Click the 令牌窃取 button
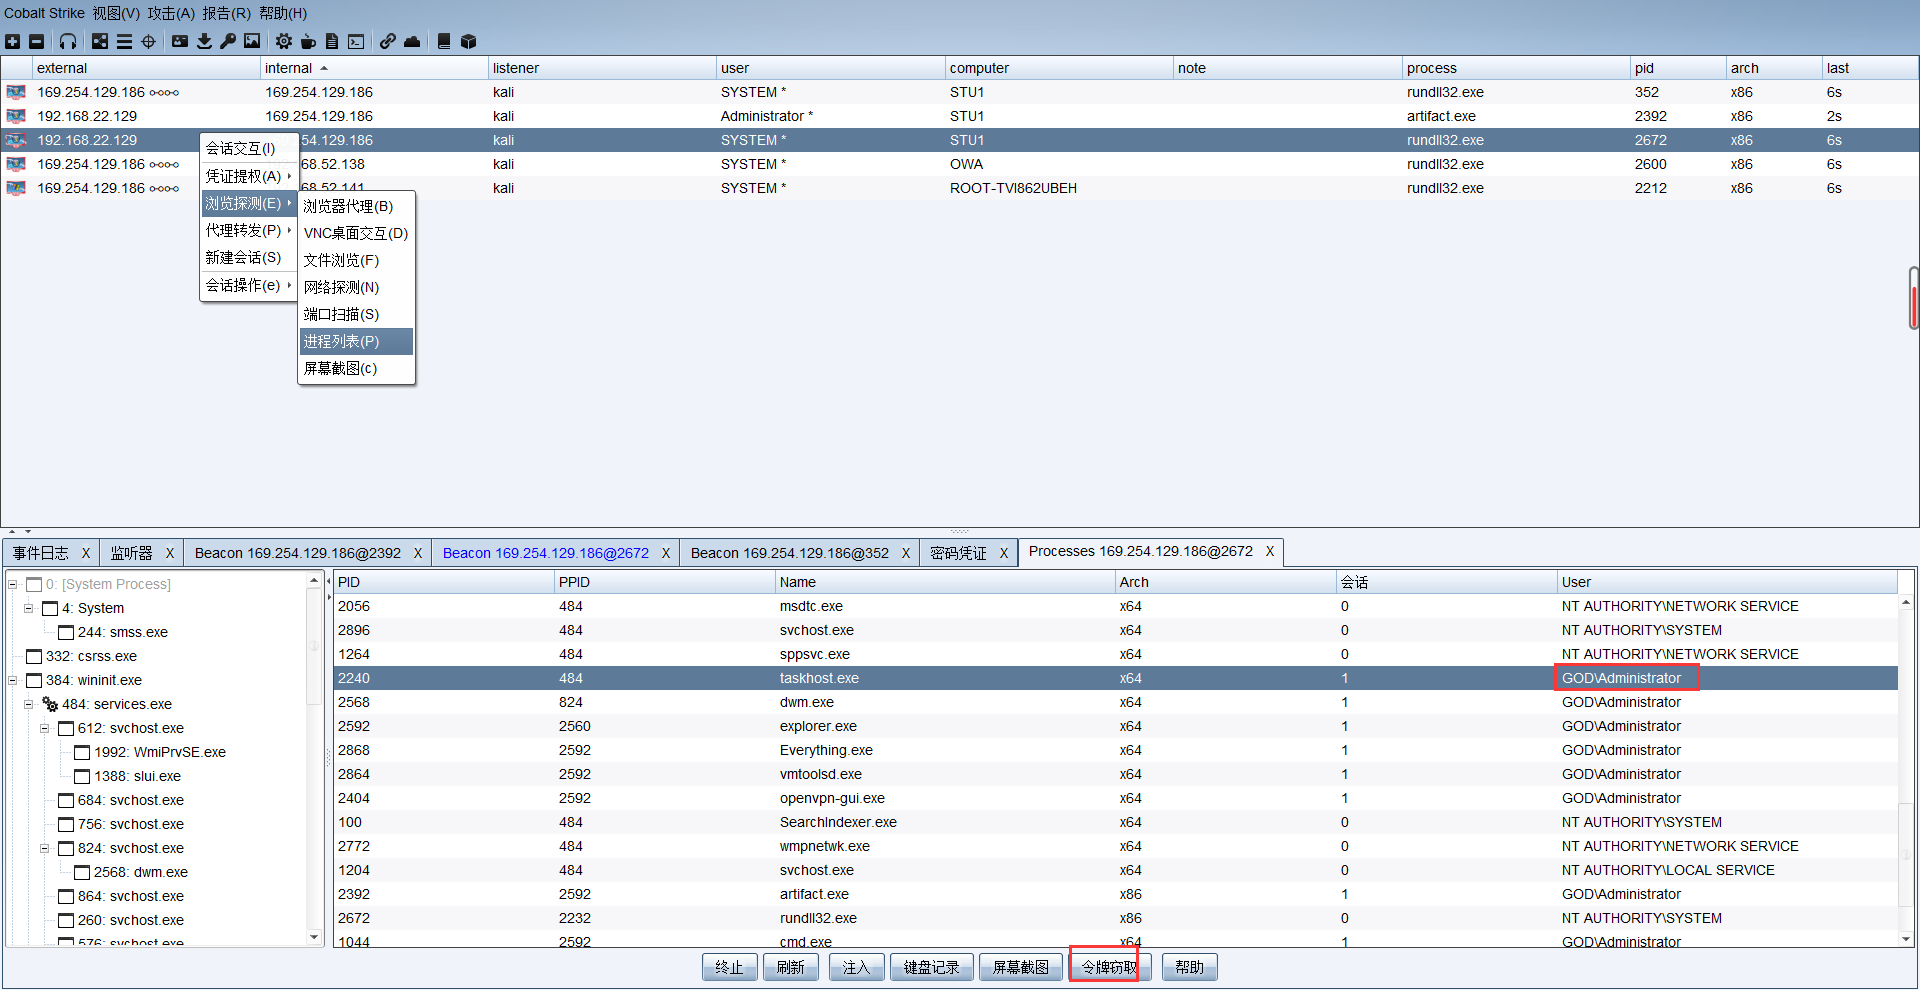The height and width of the screenshot is (990, 1920). (1109, 967)
